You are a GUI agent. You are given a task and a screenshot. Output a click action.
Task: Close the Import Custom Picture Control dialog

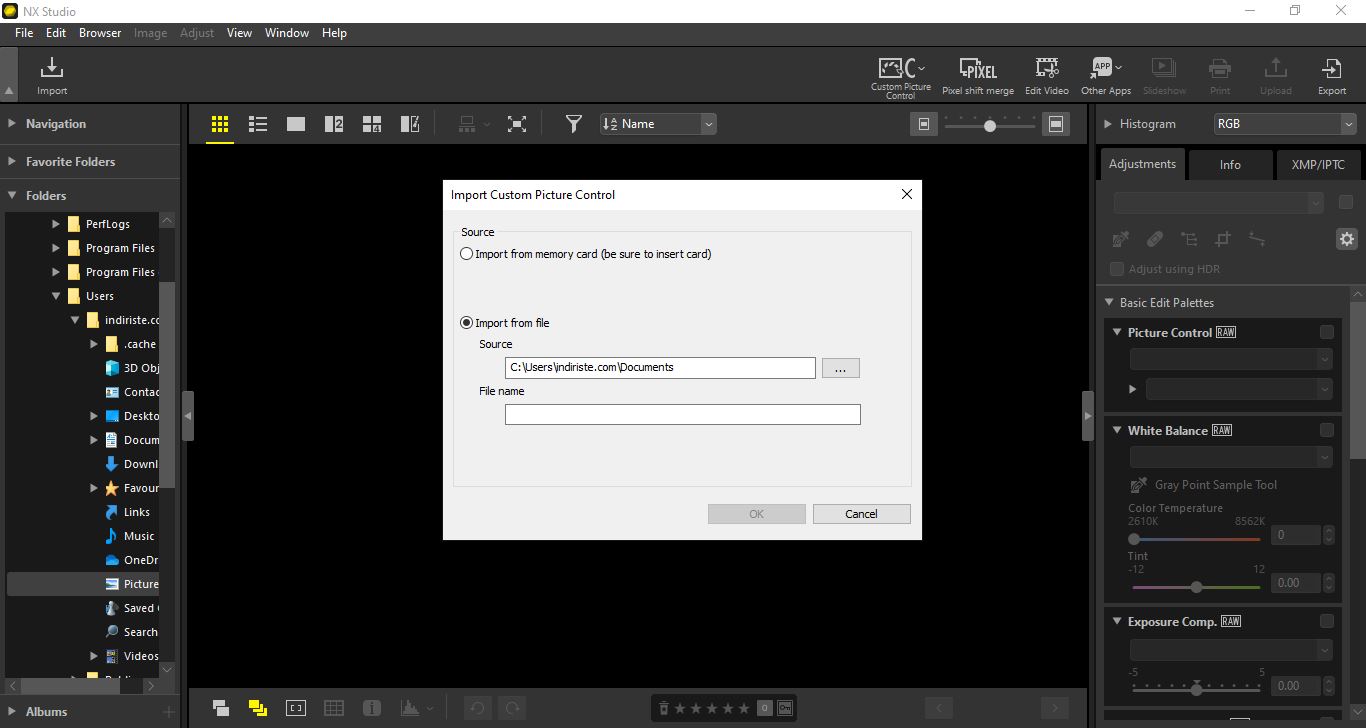click(907, 194)
